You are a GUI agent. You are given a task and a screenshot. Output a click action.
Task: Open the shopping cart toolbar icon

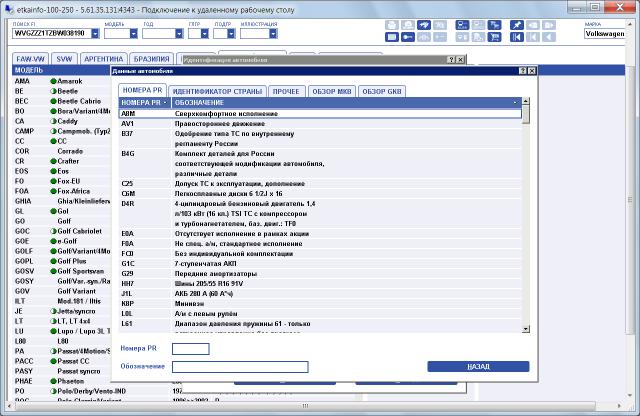point(495,38)
